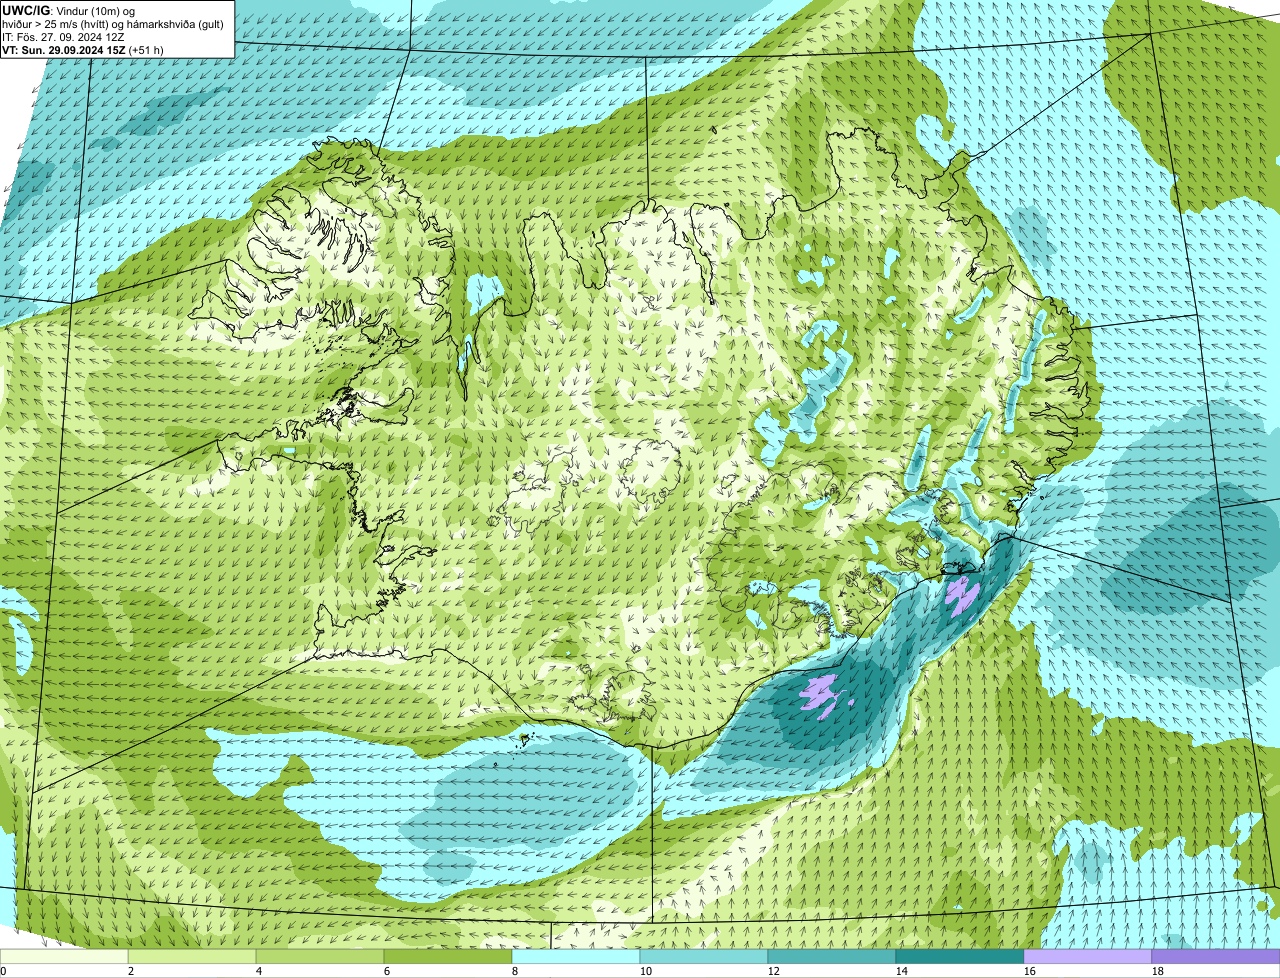The image size is (1280, 978).
Task: Click the light purple 16–18 legend swatch
Action: tap(1088, 956)
